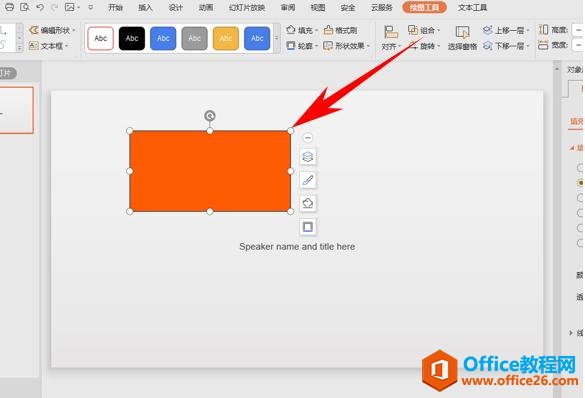Click the square outline icon beside the shape

[308, 227]
